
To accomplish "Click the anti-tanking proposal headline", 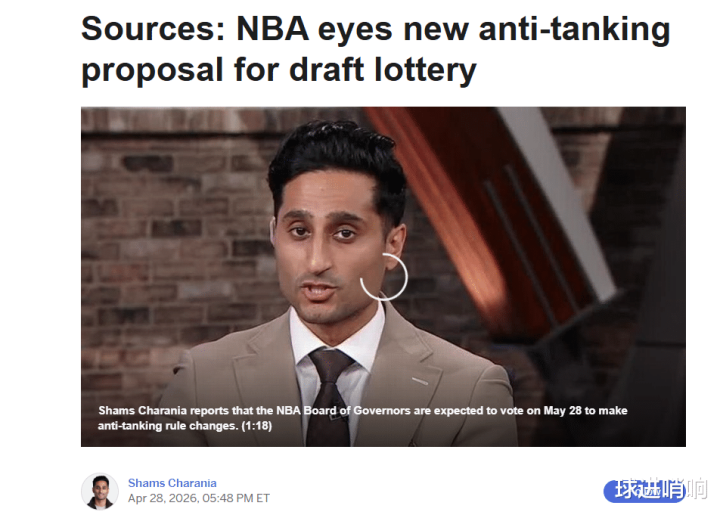I will click(376, 49).
